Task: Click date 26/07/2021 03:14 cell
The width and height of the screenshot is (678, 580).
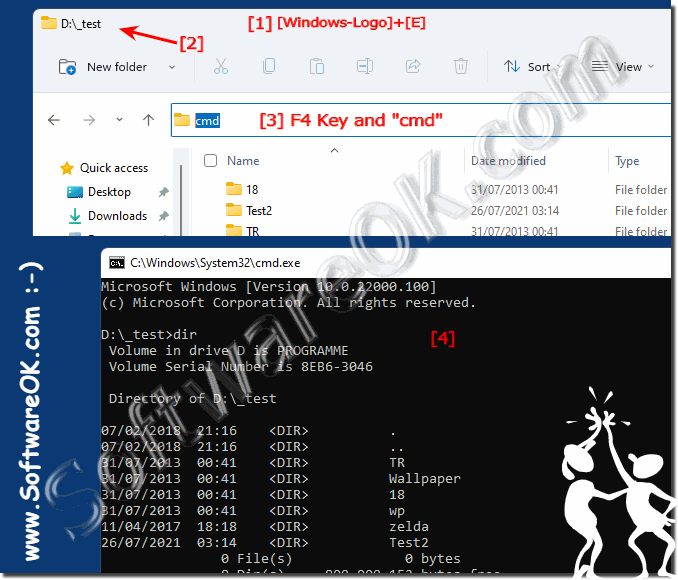Action: (515, 211)
